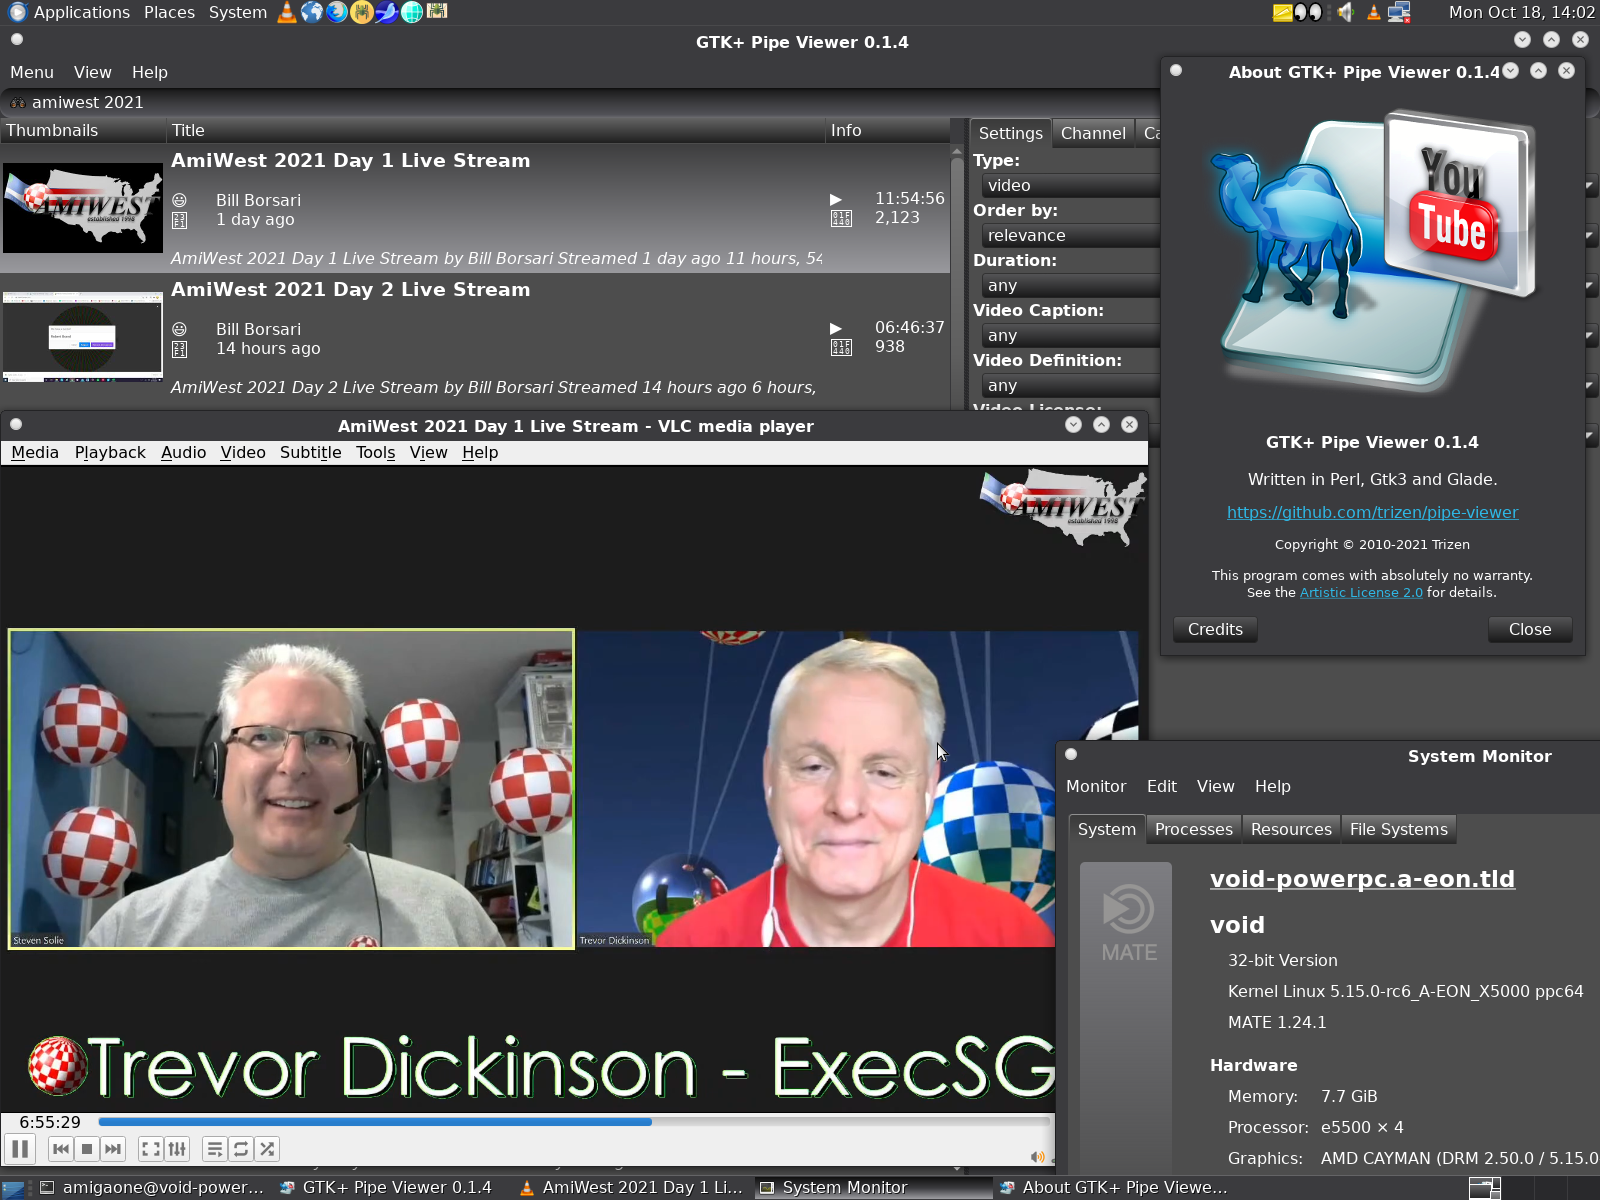Open the blue bird launcher in the top panel
Image resolution: width=1600 pixels, height=1200 pixels.
pyautogui.click(x=387, y=12)
